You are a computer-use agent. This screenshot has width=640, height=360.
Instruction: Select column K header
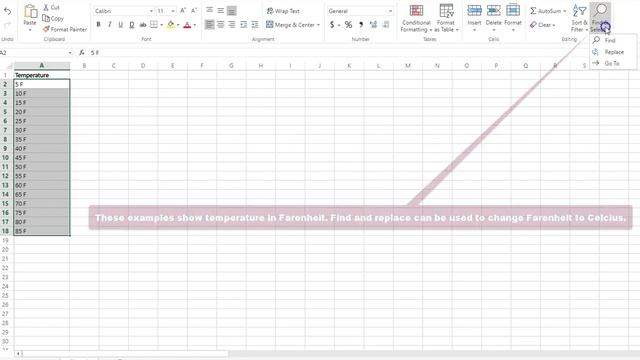[x=349, y=65]
